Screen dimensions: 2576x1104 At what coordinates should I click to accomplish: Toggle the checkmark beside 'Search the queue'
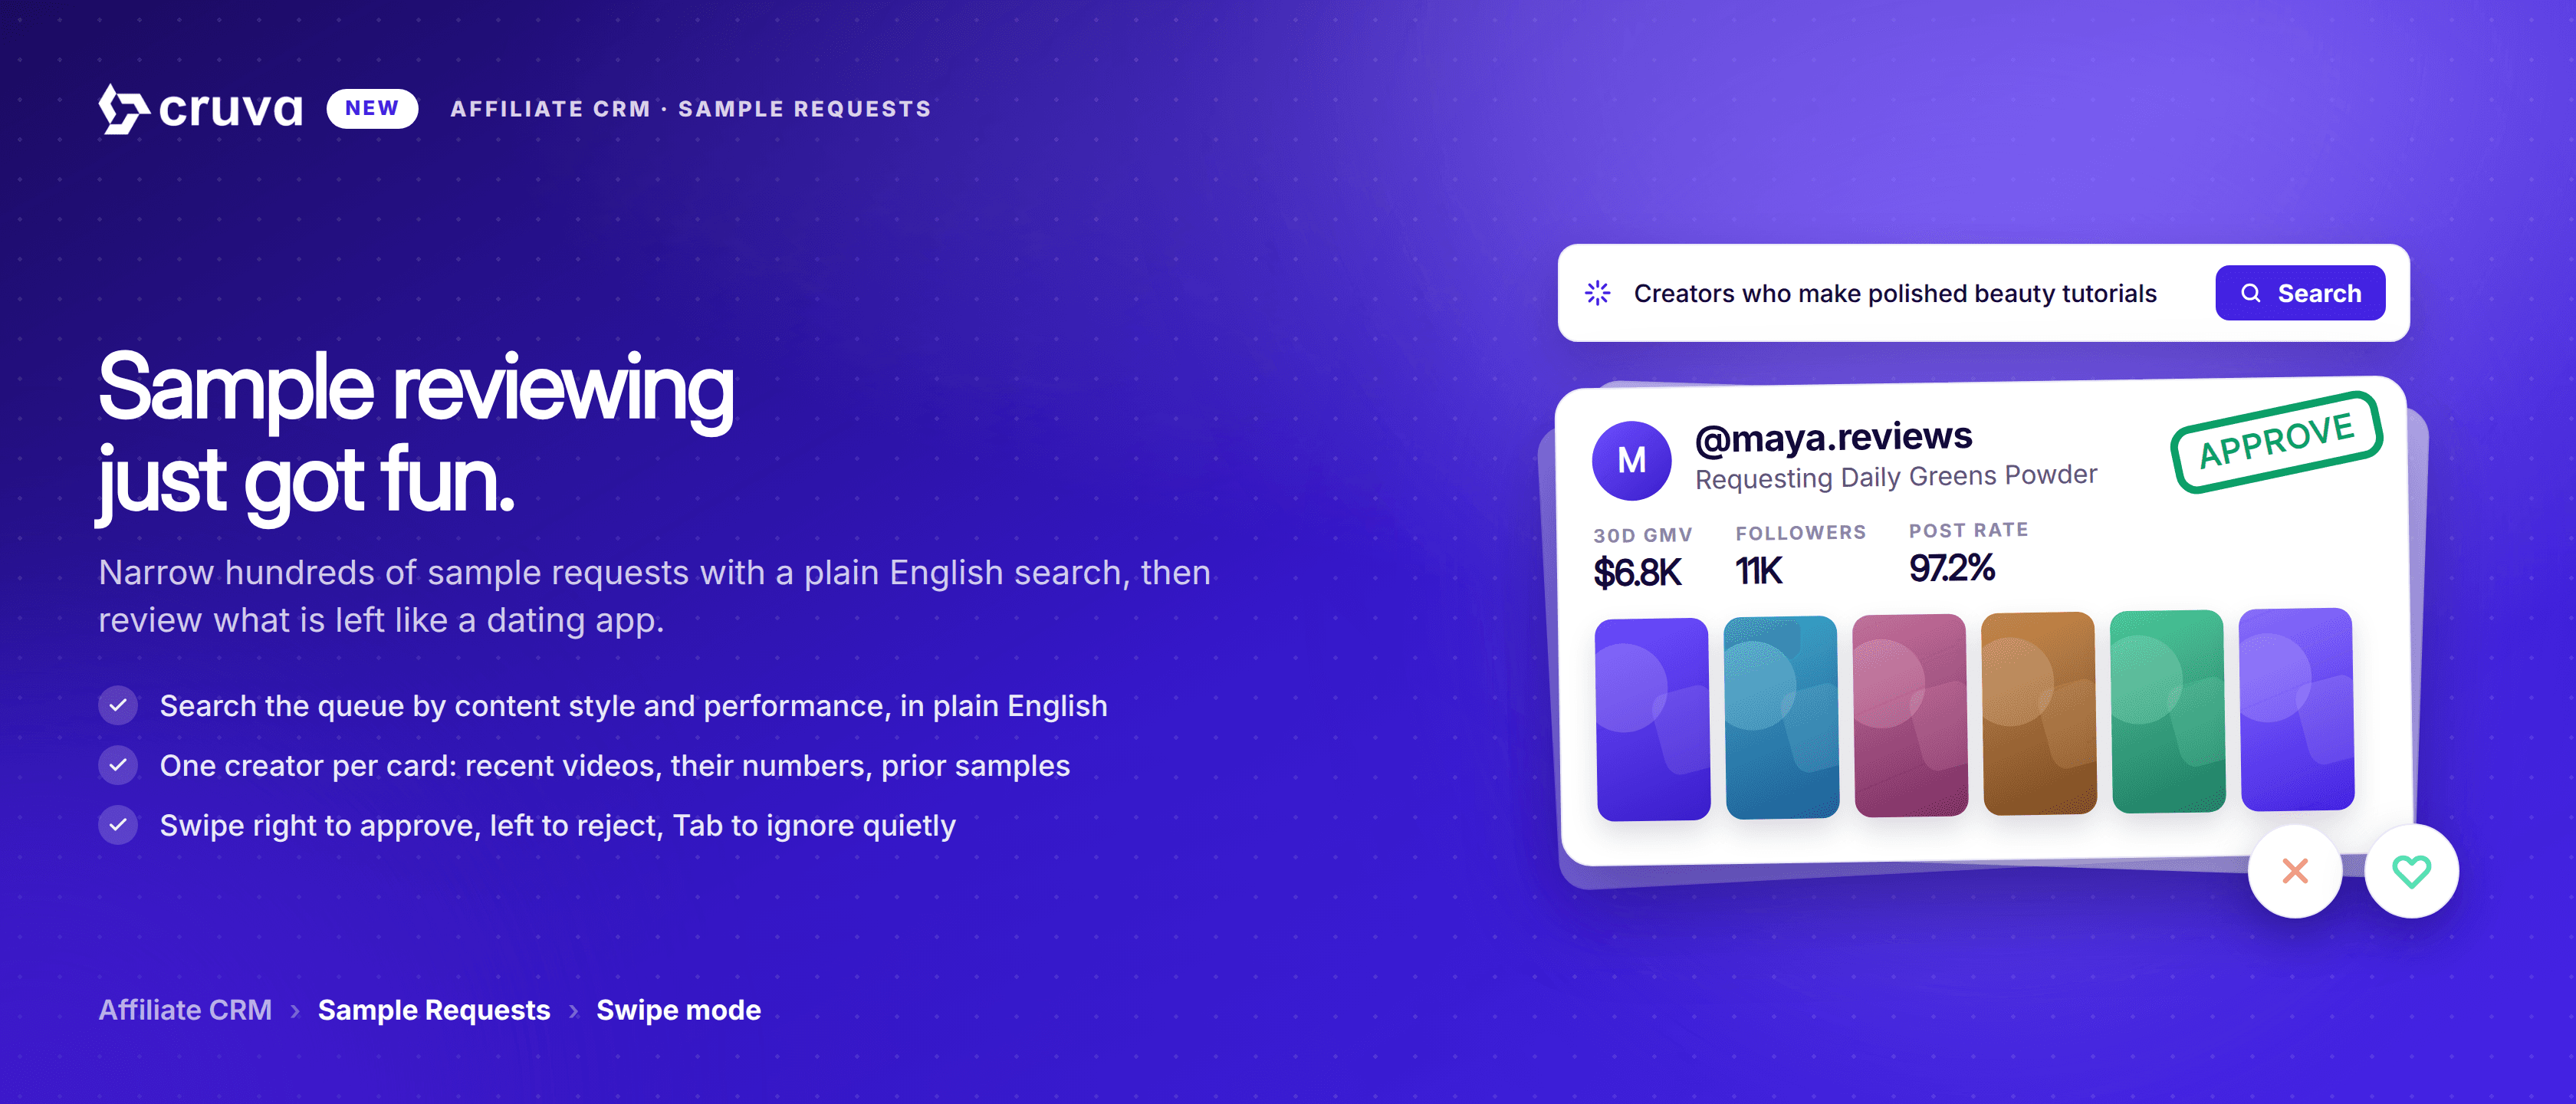click(118, 705)
